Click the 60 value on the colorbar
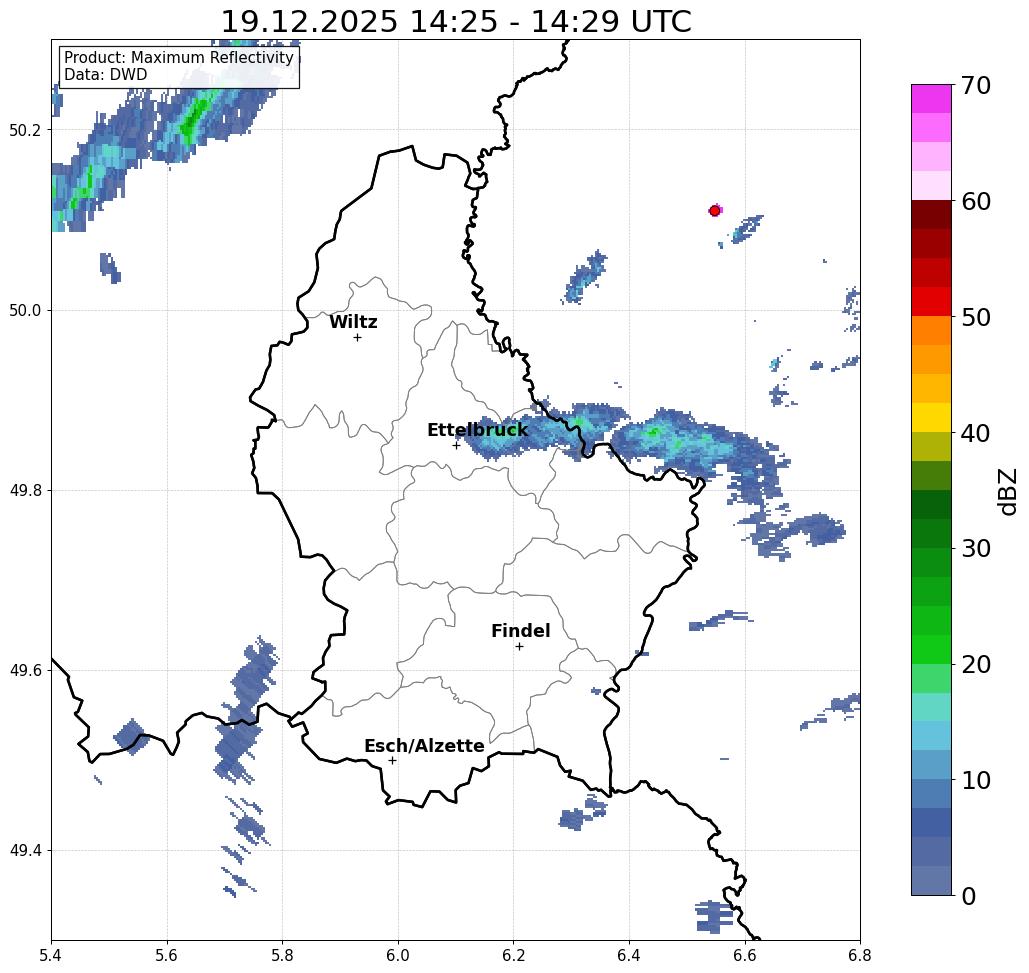This screenshot has height=973, width=1029. [976, 201]
